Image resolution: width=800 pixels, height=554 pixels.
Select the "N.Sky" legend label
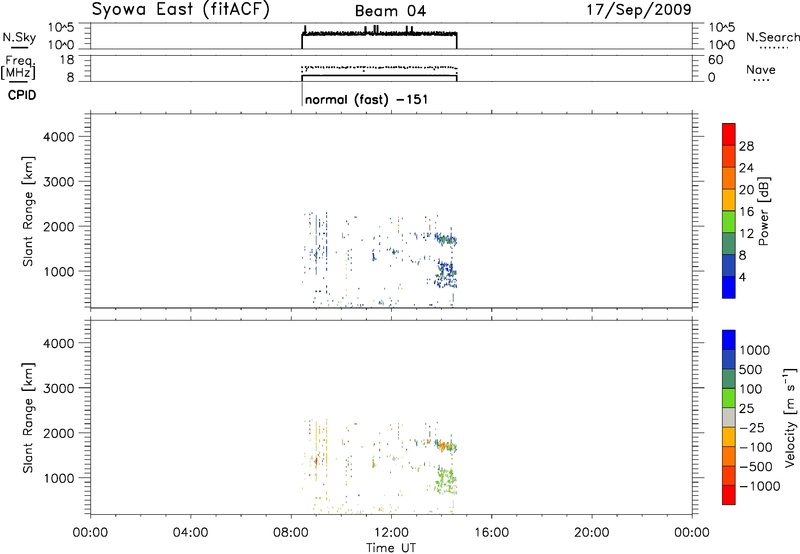tap(19, 38)
